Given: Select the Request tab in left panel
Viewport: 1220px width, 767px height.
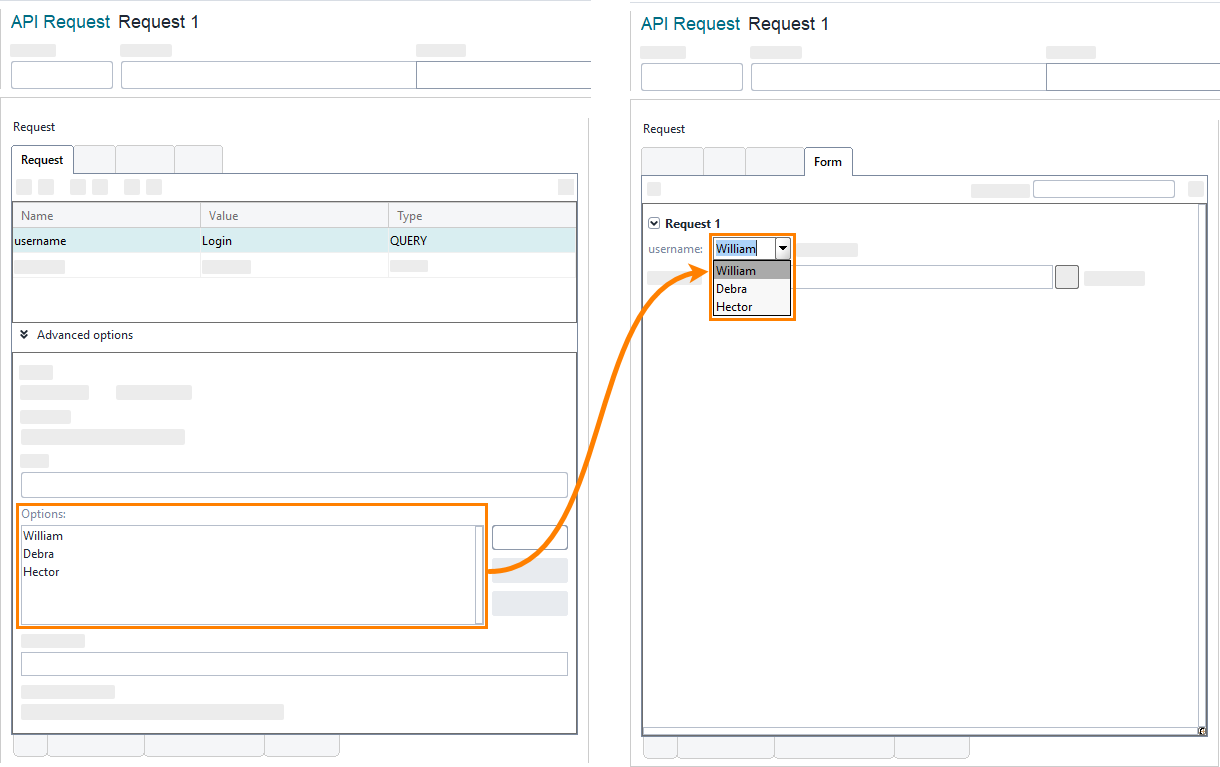Looking at the screenshot, I should (x=42, y=160).
